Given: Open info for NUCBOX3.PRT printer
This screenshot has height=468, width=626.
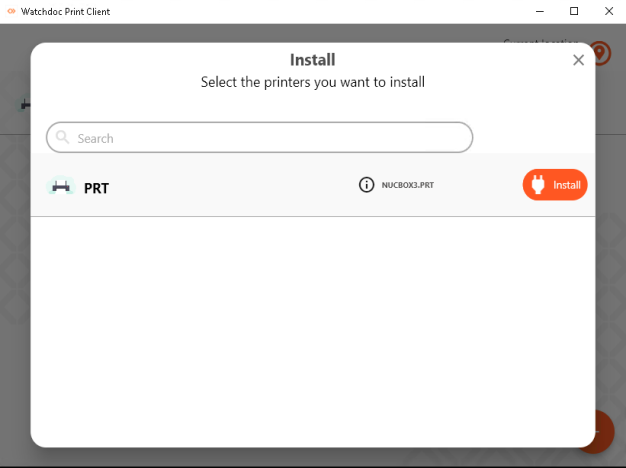Looking at the screenshot, I should tap(367, 185).
